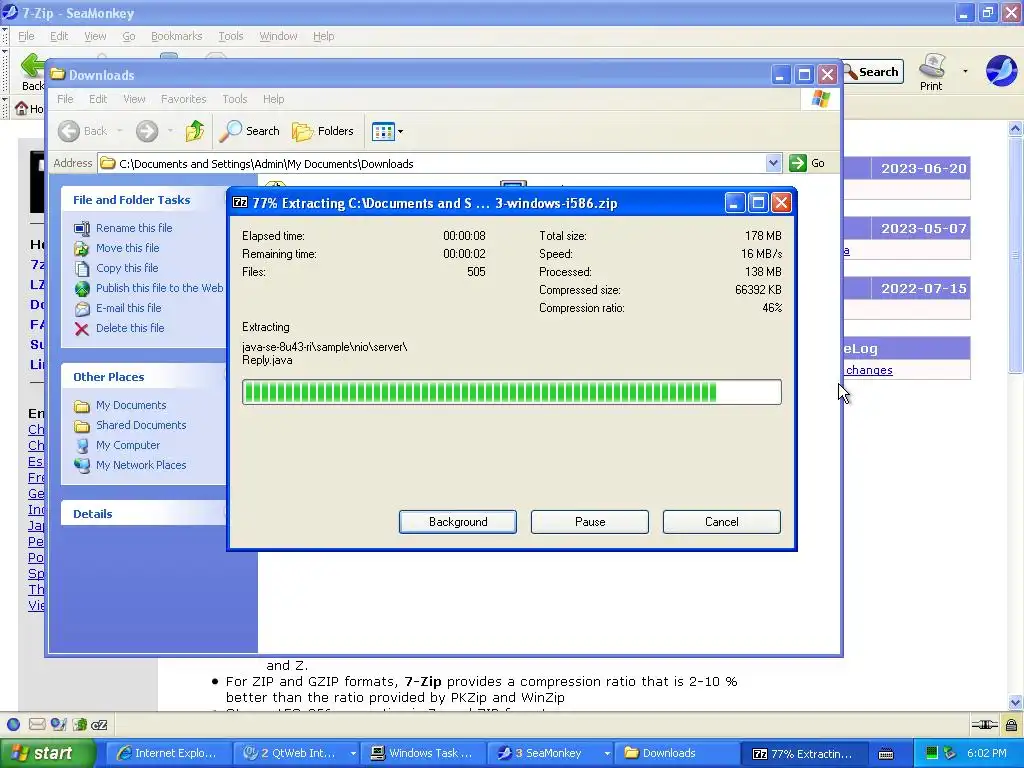The height and width of the screenshot is (768, 1024).
Task: Click the Home icon in SeaMonkey bookmarks bar
Action: (22, 108)
